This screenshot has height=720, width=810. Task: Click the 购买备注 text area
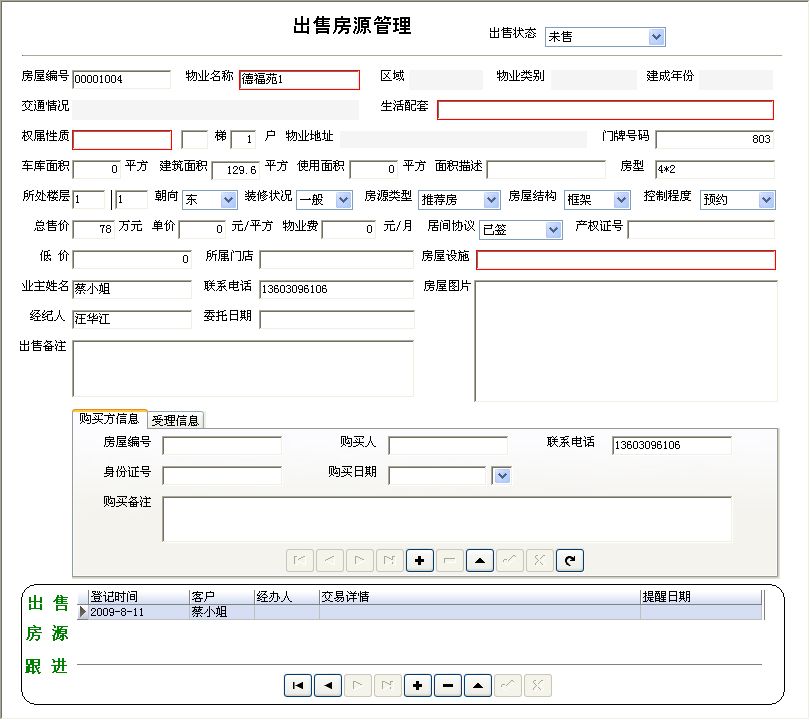tap(447, 519)
